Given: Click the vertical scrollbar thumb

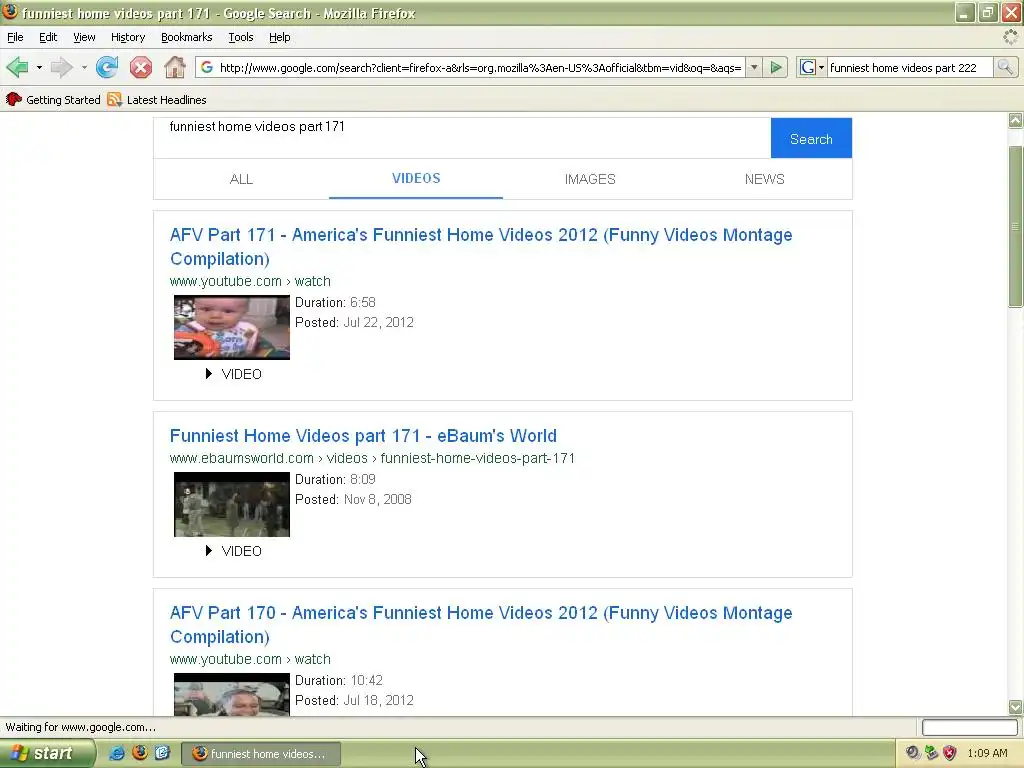Looking at the screenshot, I should coord(1015,226).
